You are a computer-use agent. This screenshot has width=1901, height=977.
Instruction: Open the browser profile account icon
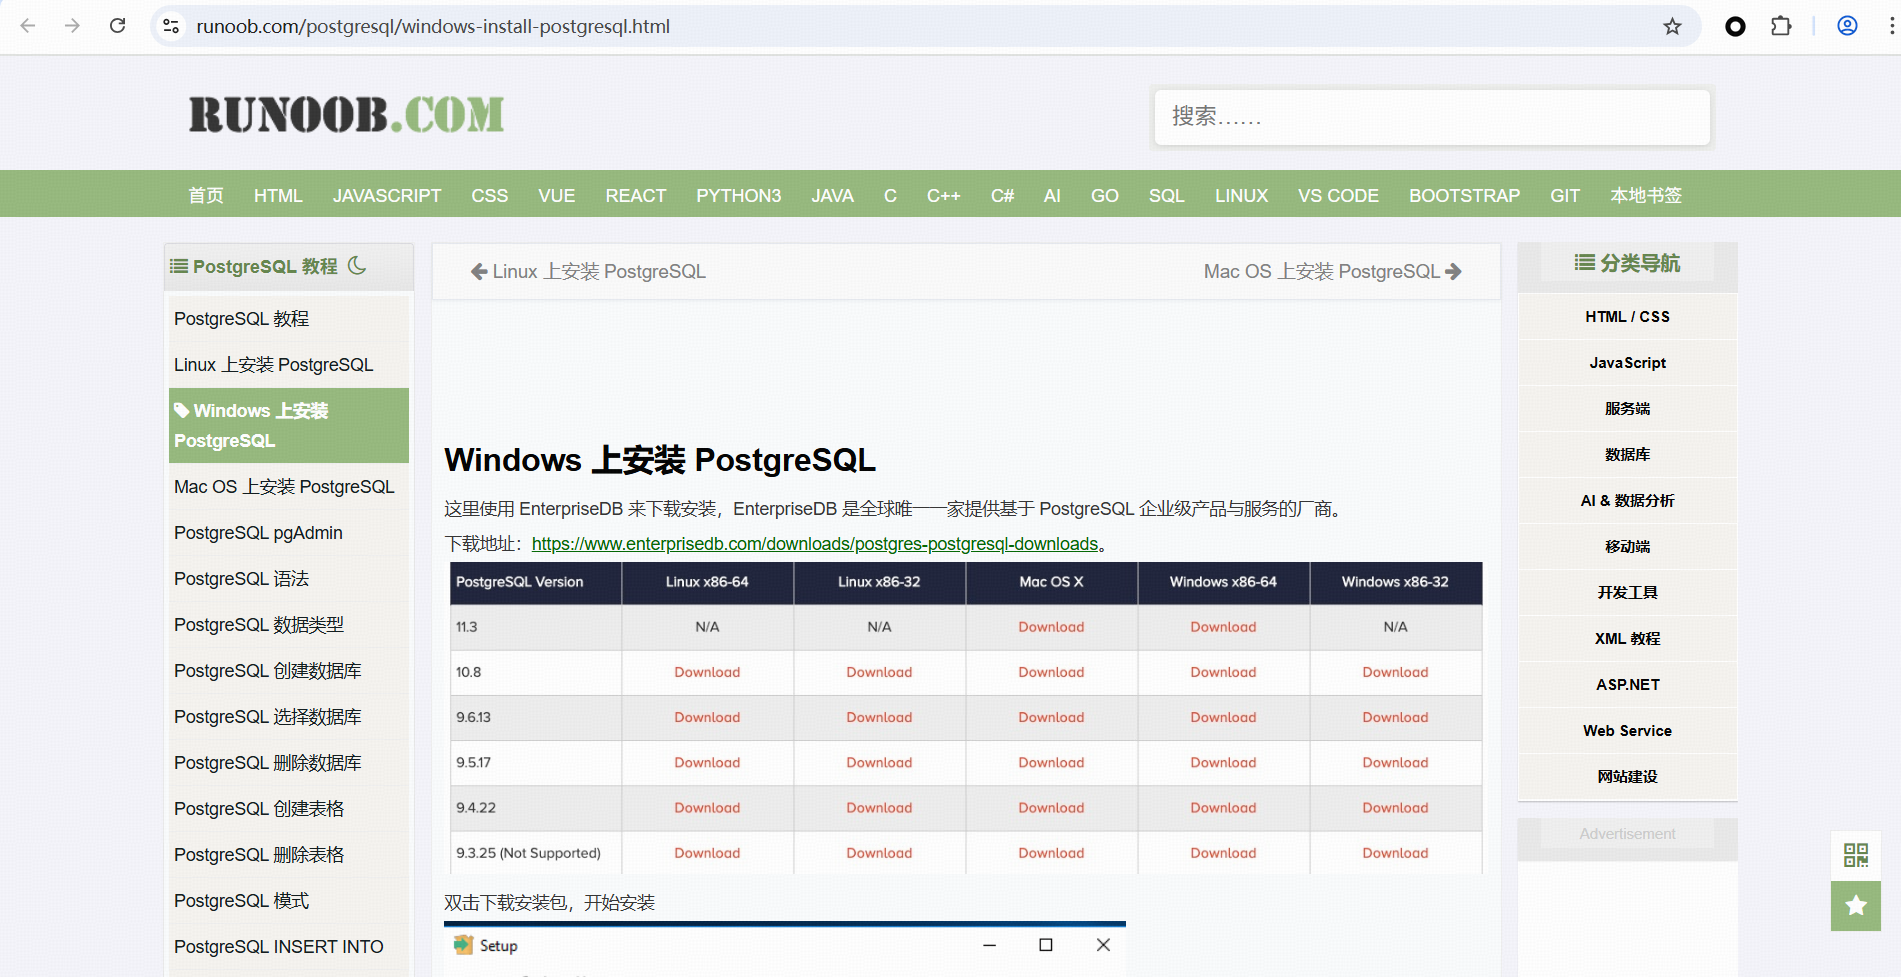[x=1845, y=26]
